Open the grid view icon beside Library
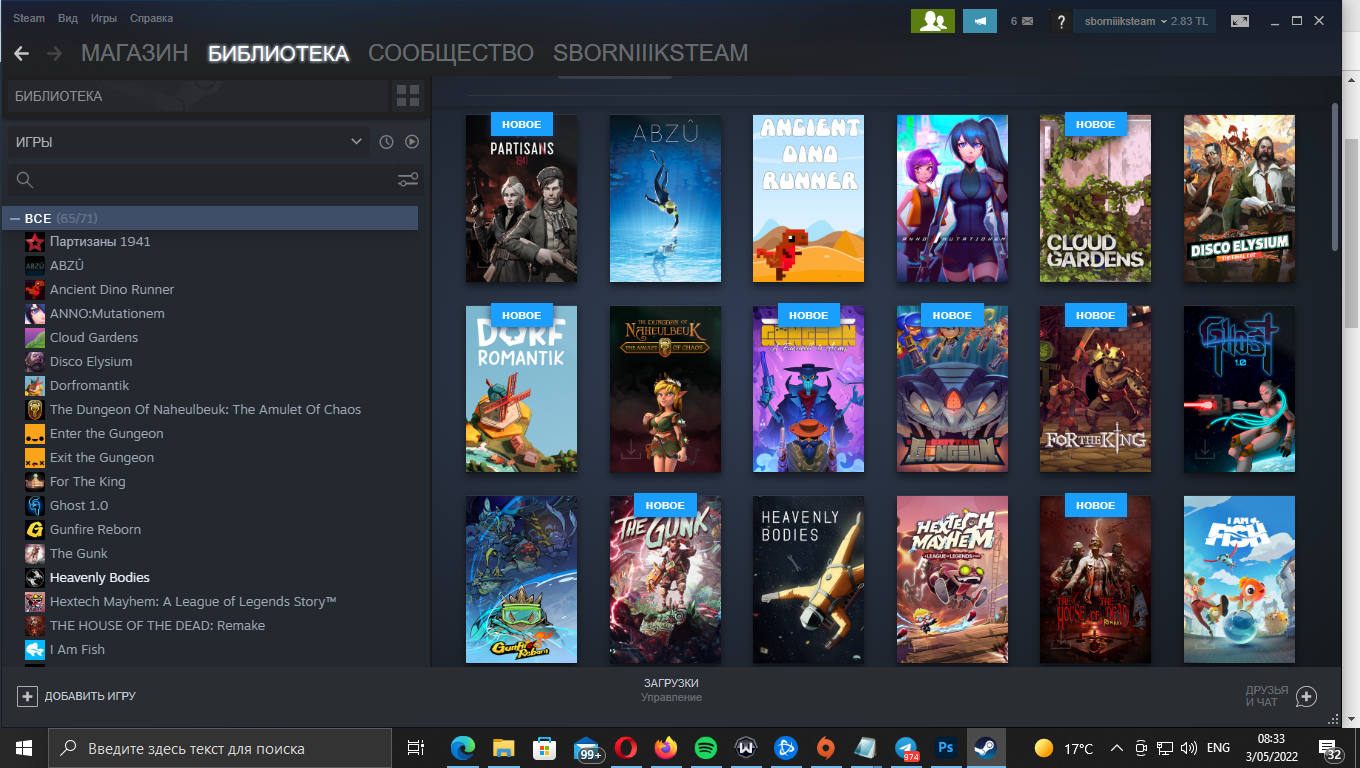Screen dimensions: 1360x768 click(x=408, y=96)
